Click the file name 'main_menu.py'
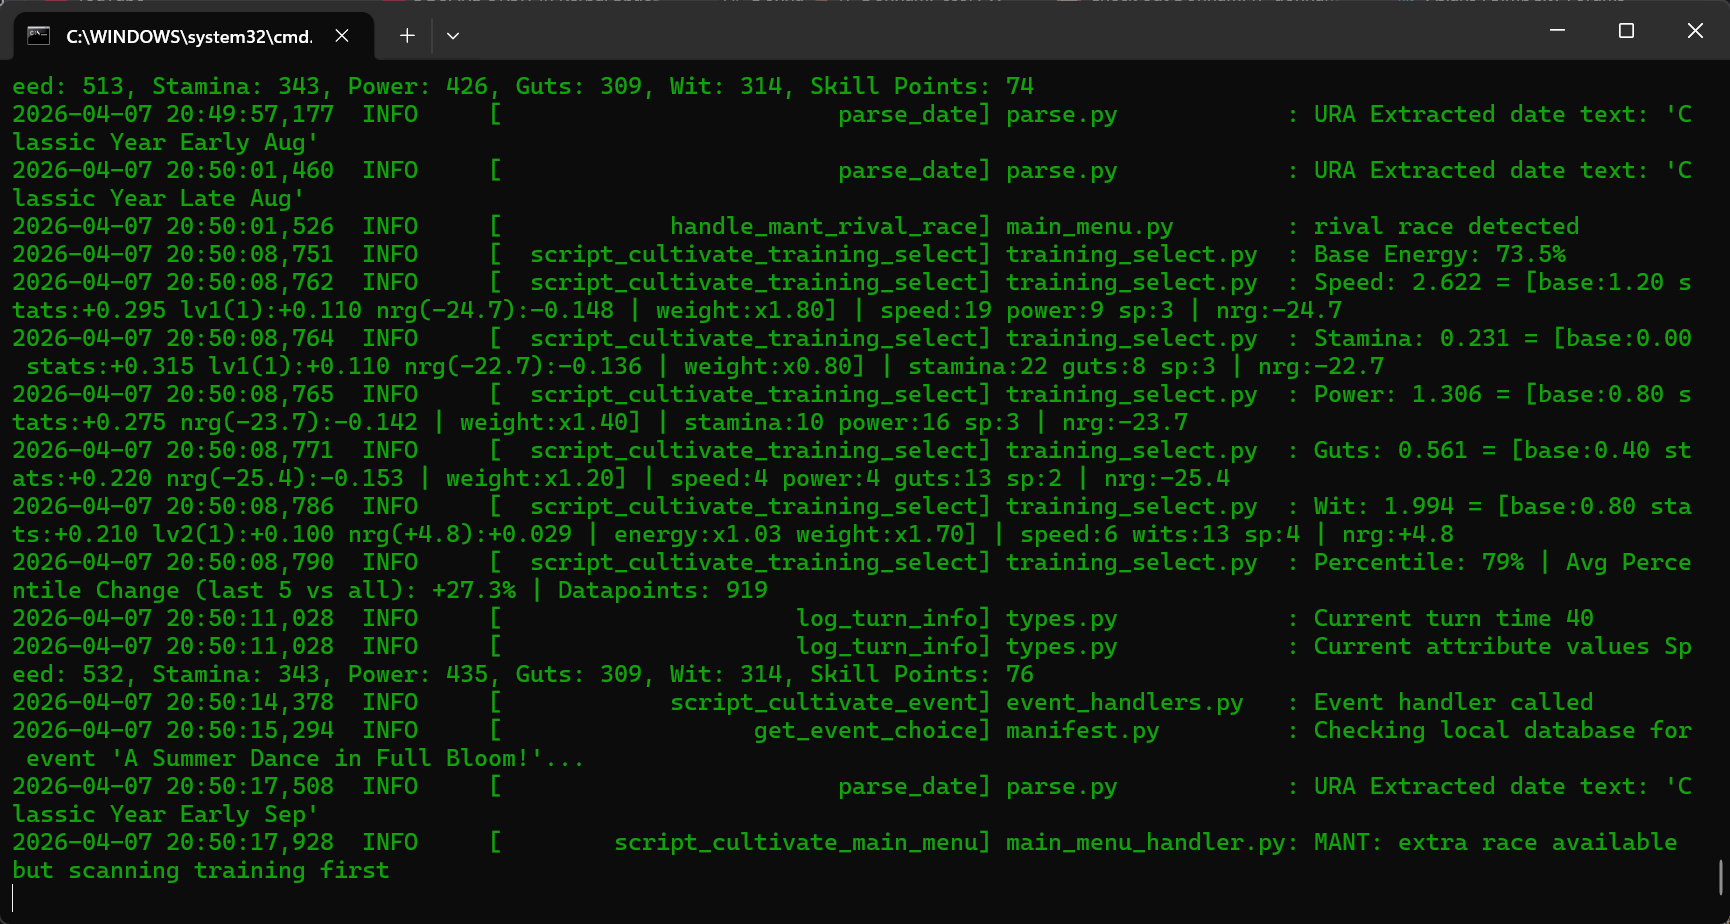 [x=1089, y=226]
